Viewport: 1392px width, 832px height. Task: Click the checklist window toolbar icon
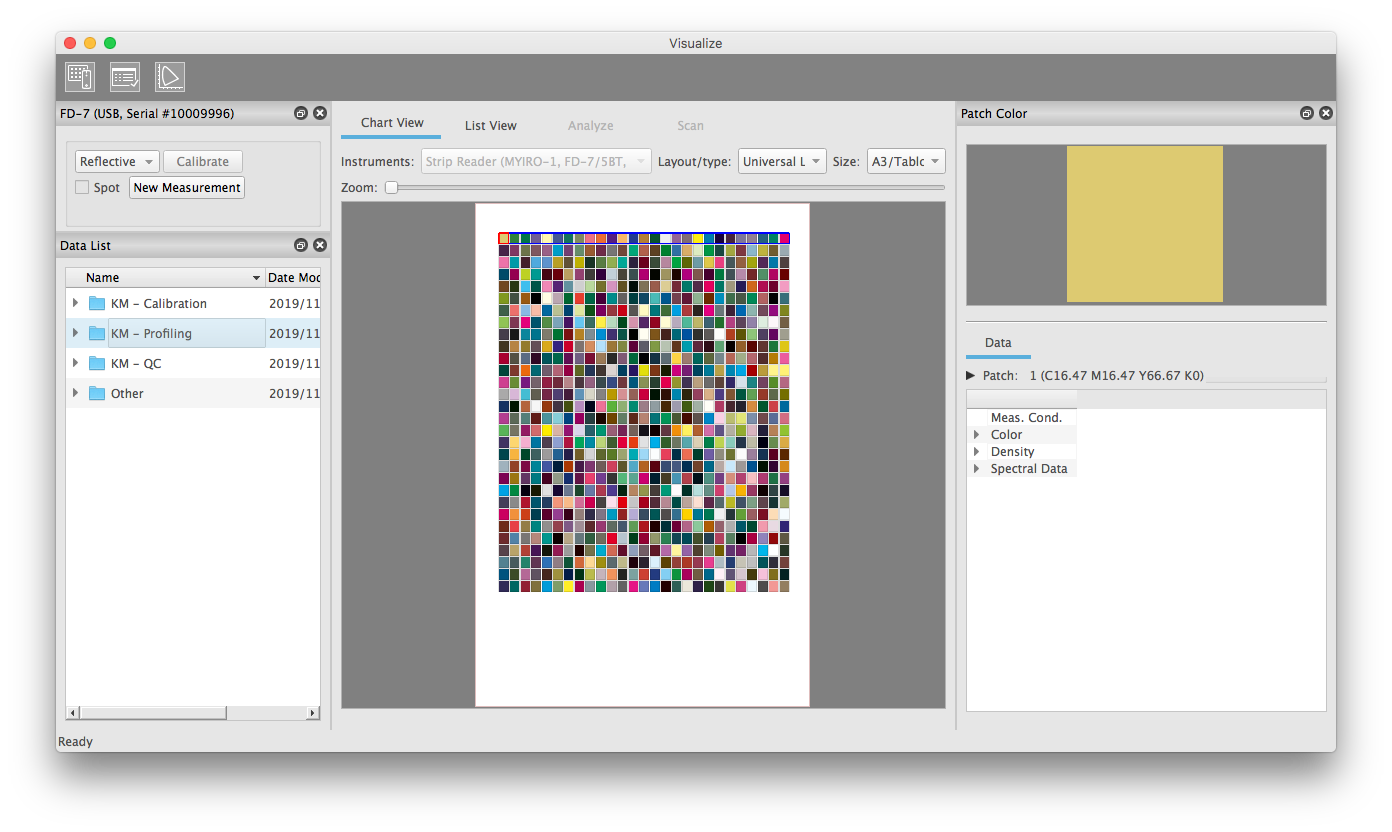point(125,77)
